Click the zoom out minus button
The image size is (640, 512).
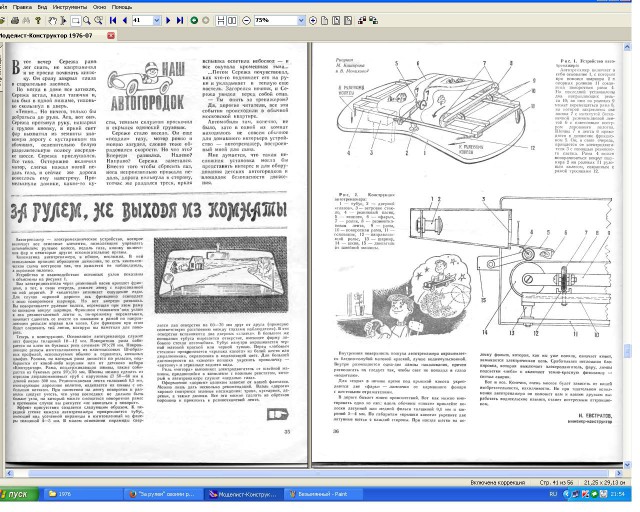click(247, 20)
